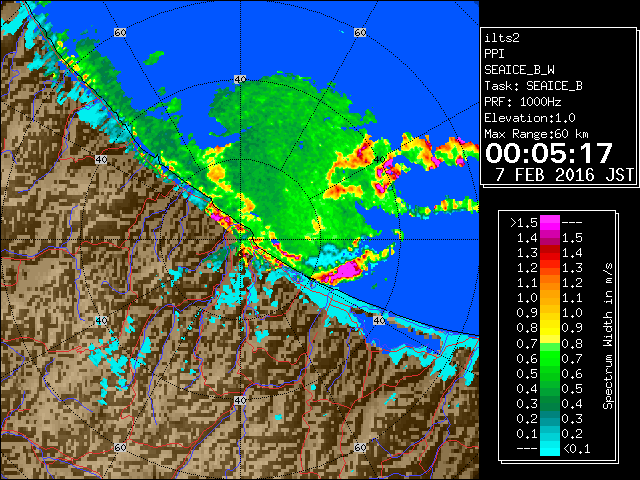Click the radar site name "ilts2"
This screenshot has height=480, width=640.
[502, 38]
